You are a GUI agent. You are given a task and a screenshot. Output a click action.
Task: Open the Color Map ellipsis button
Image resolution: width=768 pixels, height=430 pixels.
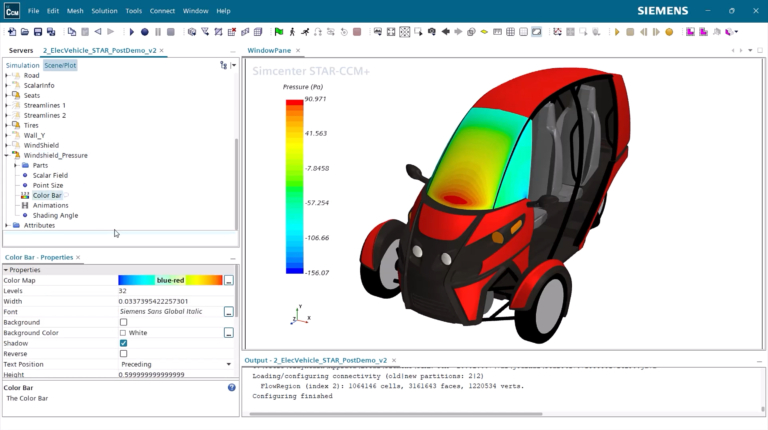coord(229,281)
